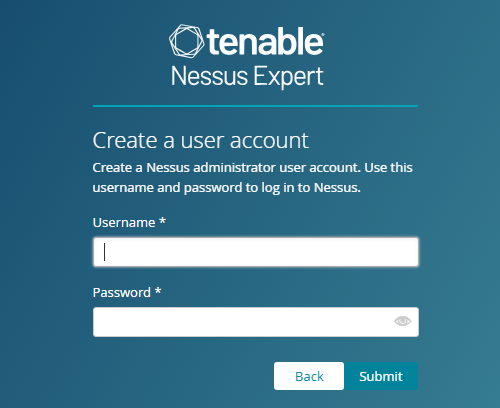
Task: Click the Create a user account heading
Action: pos(201,140)
